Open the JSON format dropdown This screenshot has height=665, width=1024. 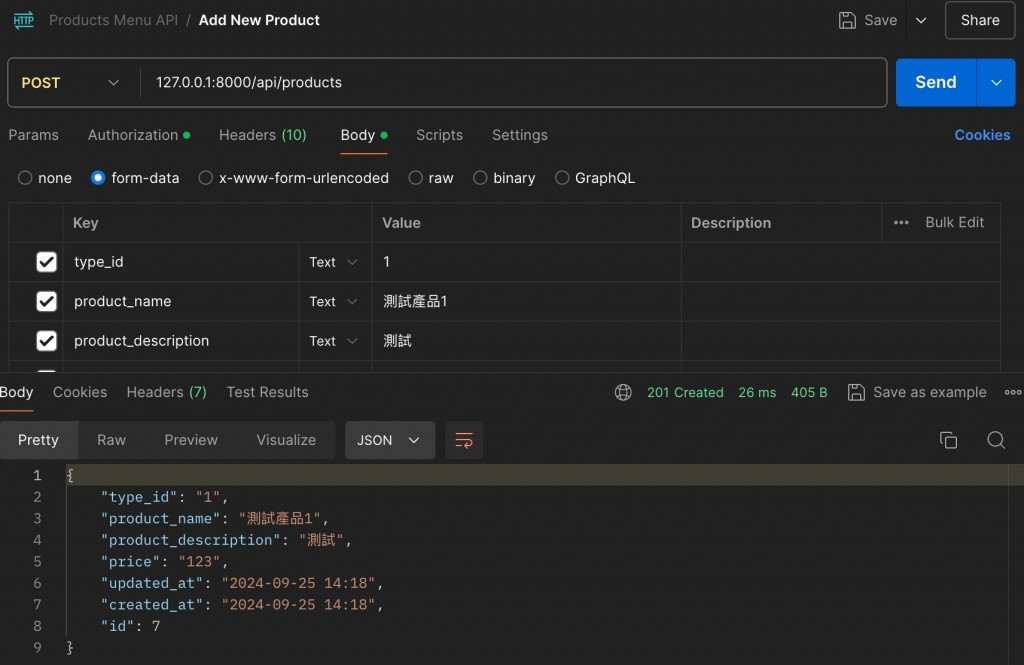pyautogui.click(x=389, y=440)
